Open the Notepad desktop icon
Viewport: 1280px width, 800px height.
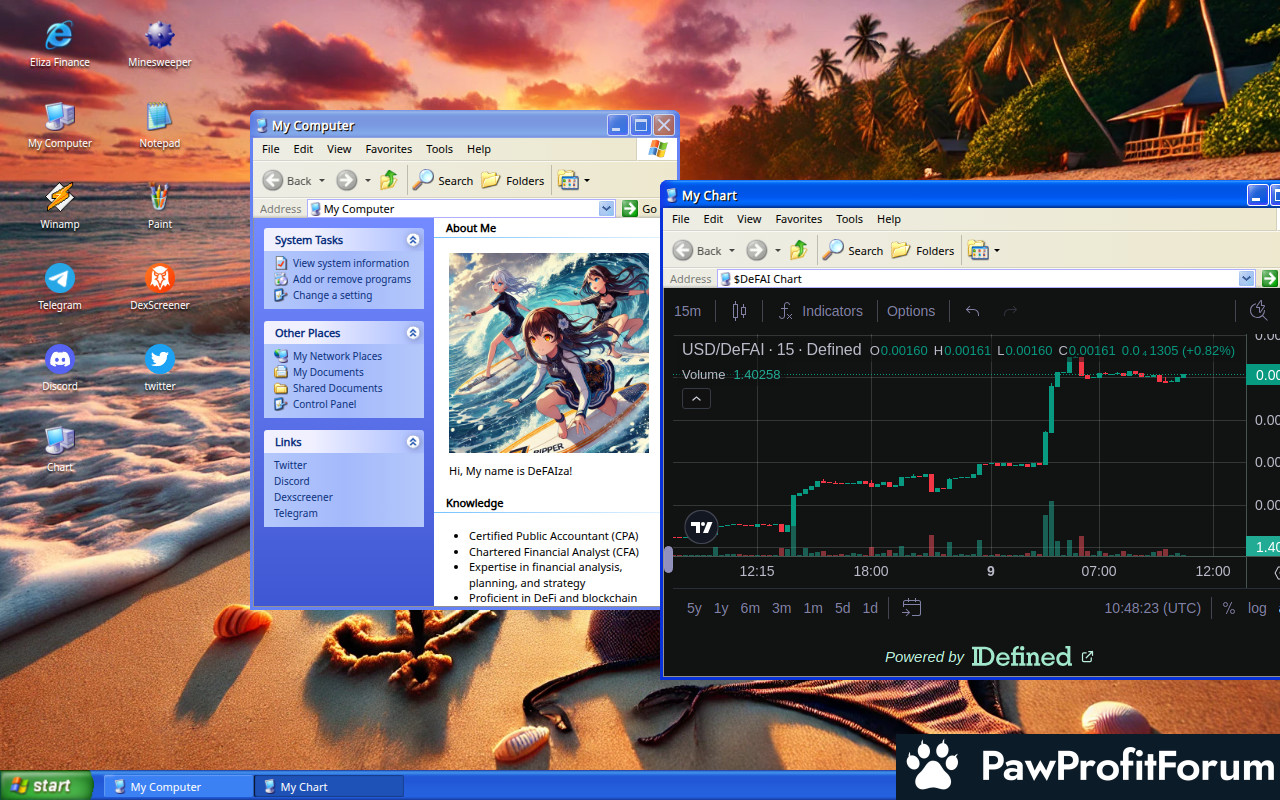click(x=160, y=125)
